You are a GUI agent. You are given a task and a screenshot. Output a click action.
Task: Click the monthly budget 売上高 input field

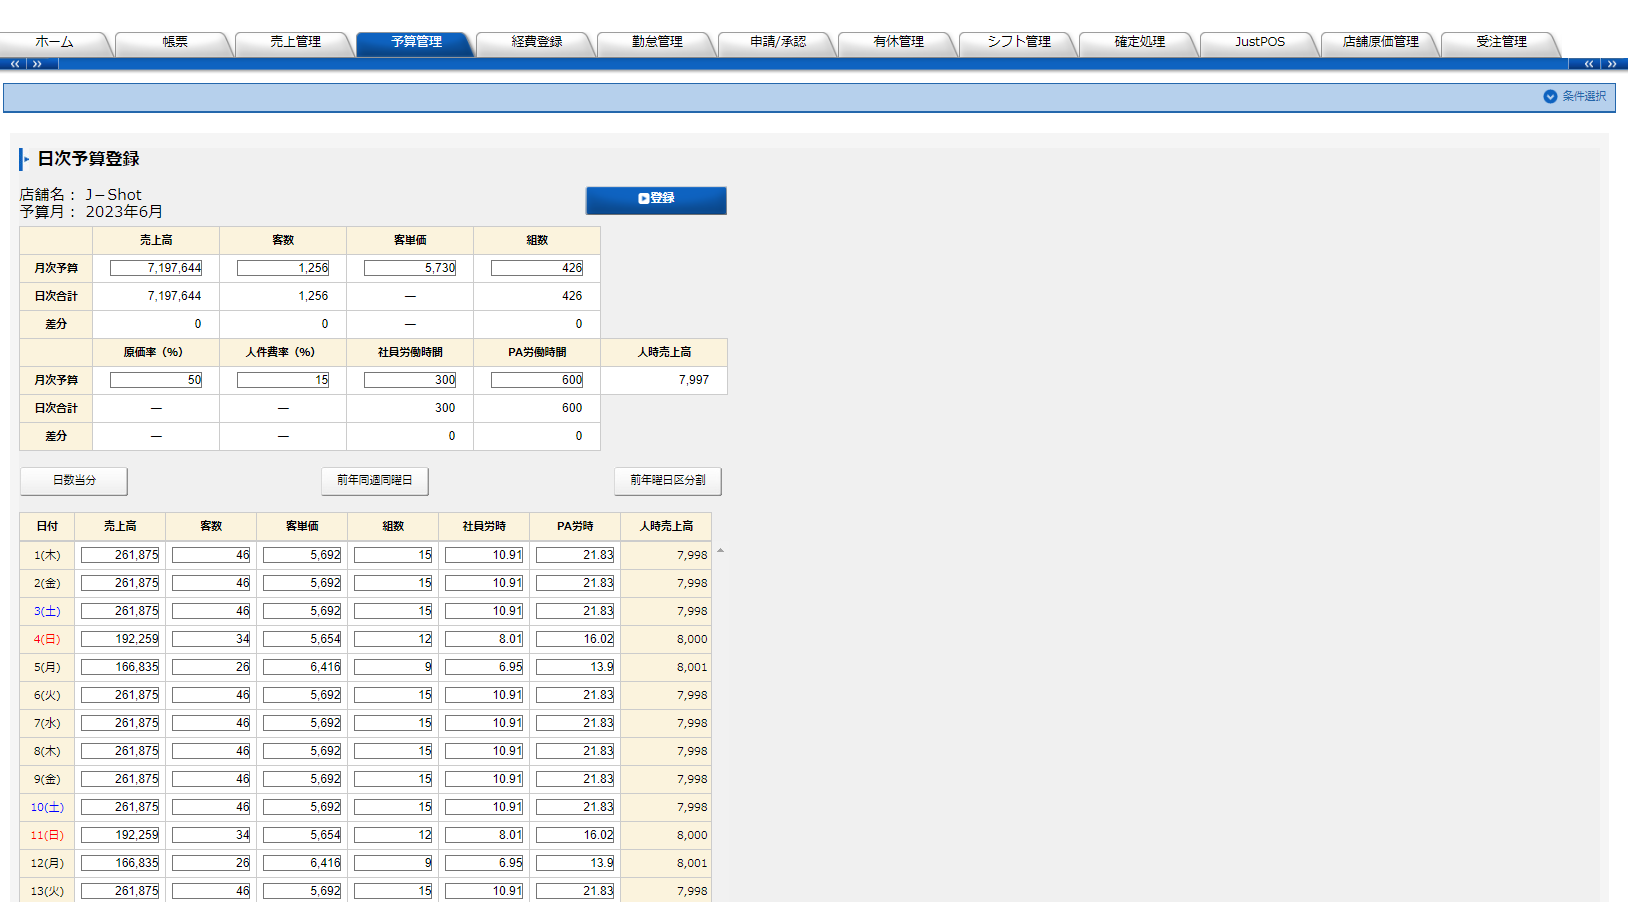[x=156, y=268]
